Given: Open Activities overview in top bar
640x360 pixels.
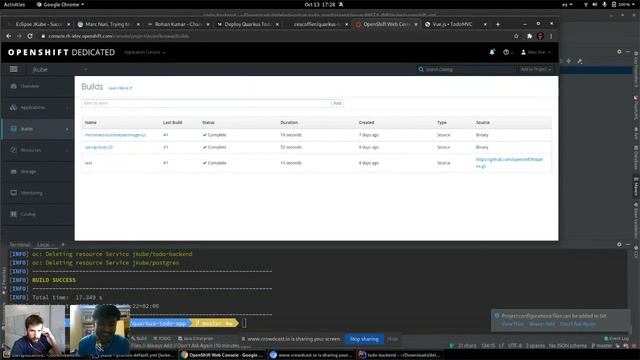Looking at the screenshot, I should [14, 4].
